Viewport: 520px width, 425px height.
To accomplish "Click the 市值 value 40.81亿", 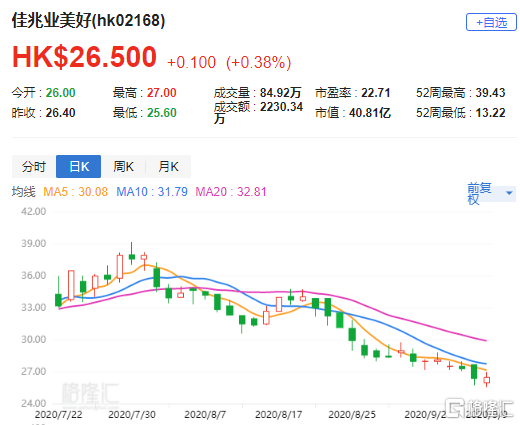I will point(370,113).
